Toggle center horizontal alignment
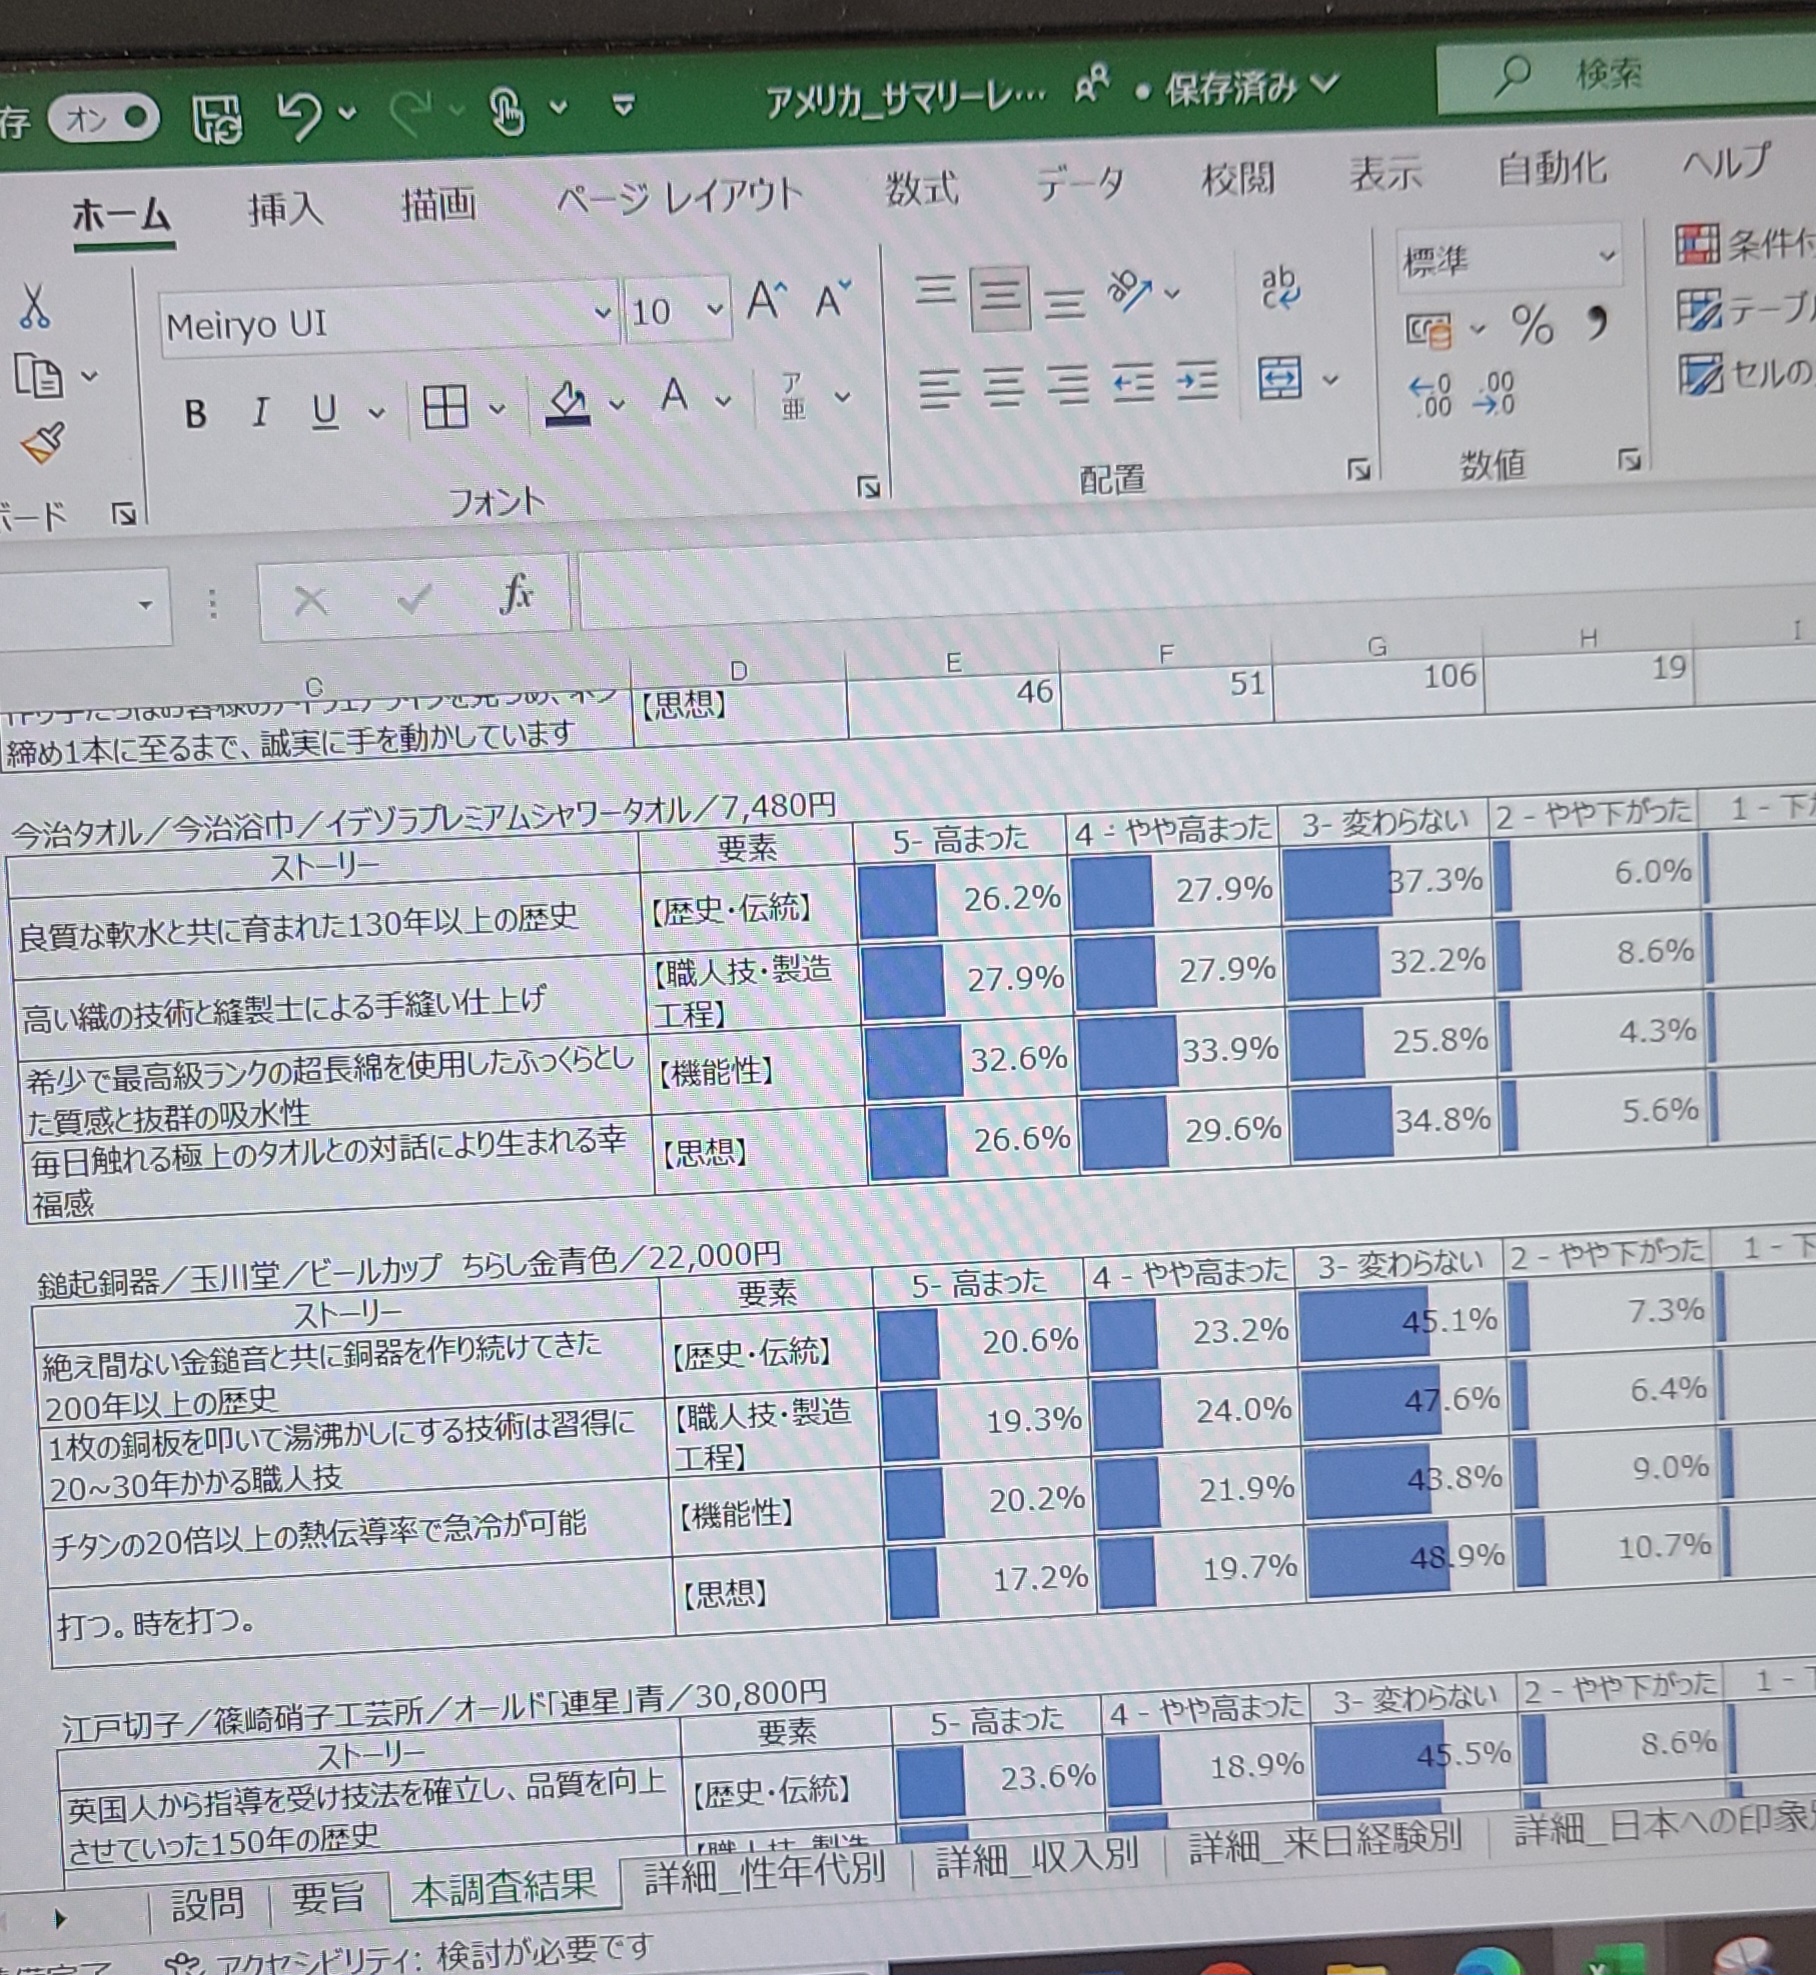Image resolution: width=1816 pixels, height=1975 pixels. click(x=1001, y=386)
